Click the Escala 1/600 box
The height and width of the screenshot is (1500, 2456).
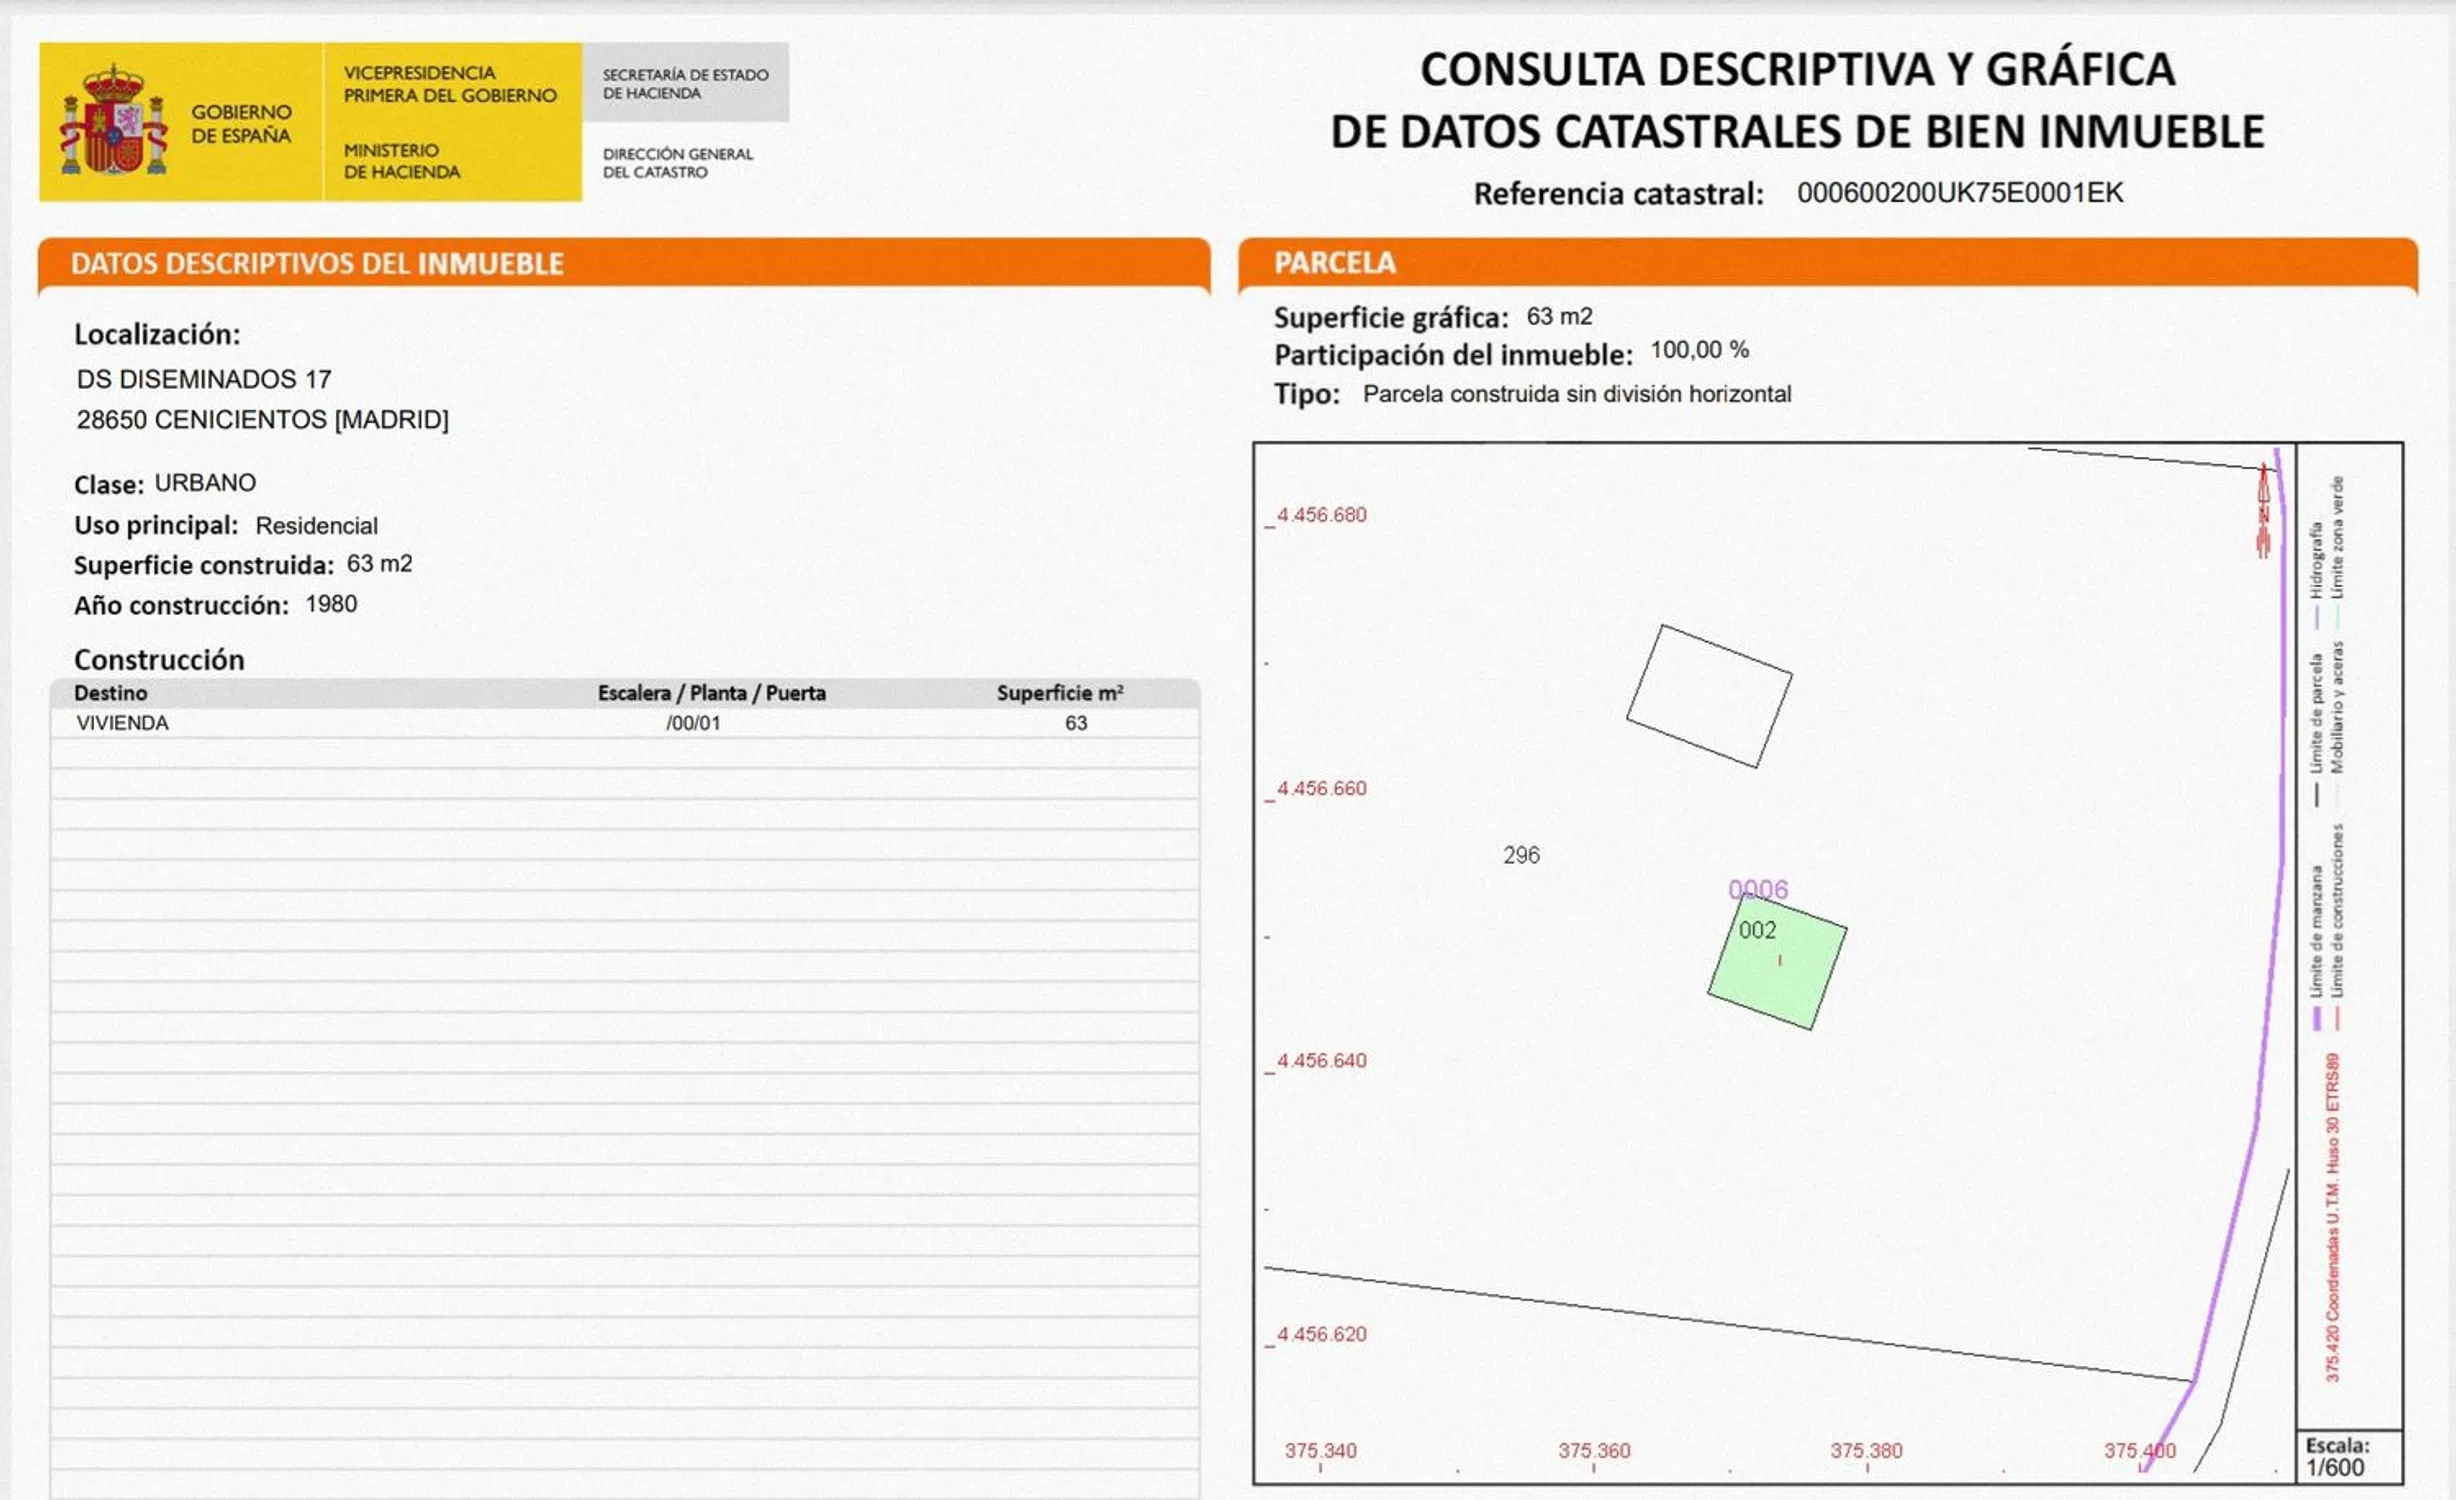point(2350,1457)
